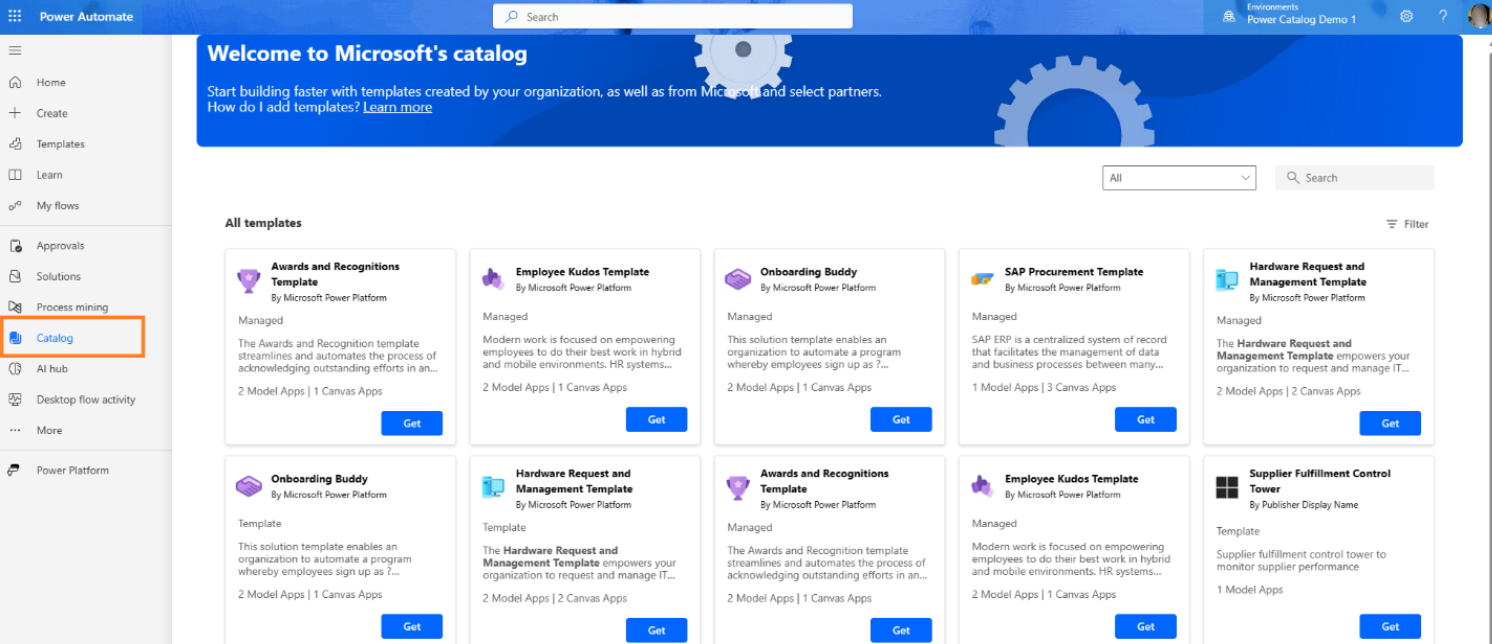
Task: Click the AI hub sidebar icon
Action: (x=15, y=369)
